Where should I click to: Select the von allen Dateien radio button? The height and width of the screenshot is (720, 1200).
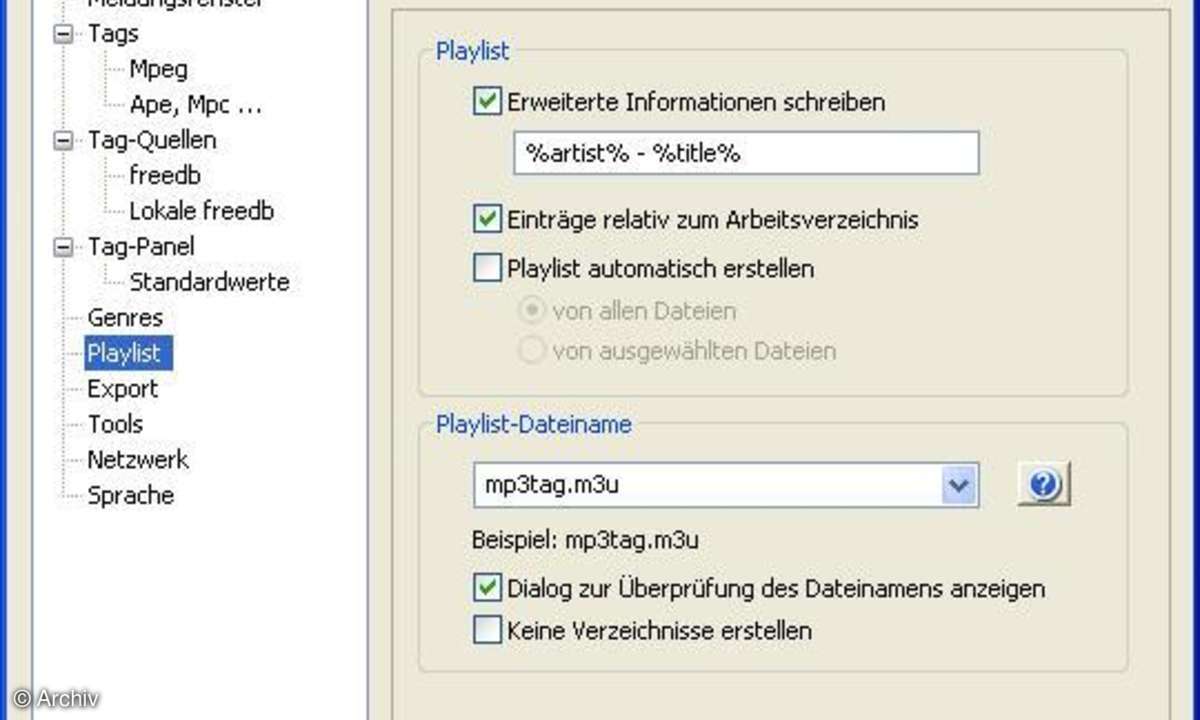click(x=533, y=311)
